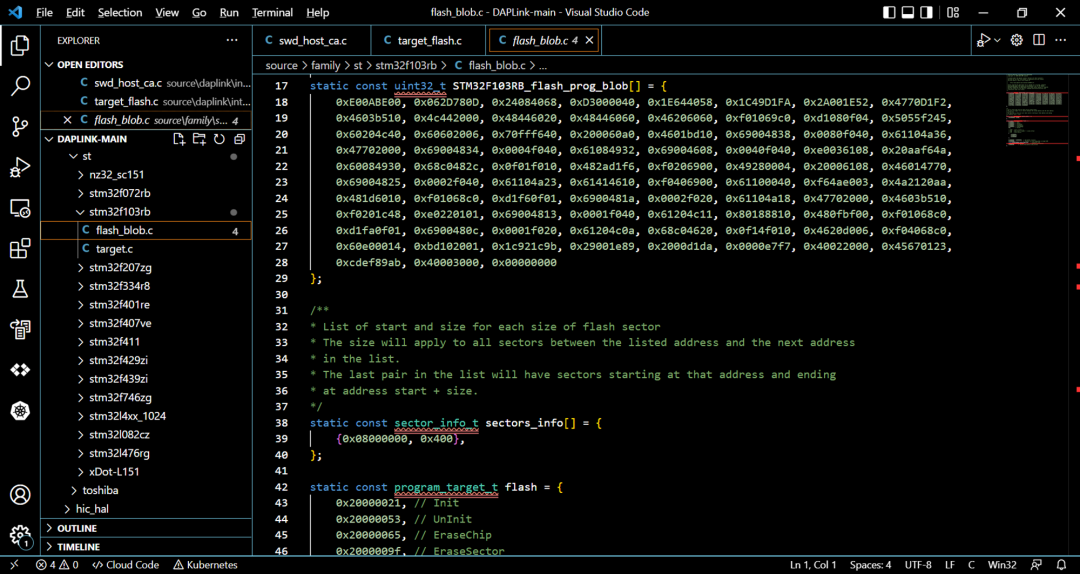Open the Terminal menu
Viewport: 1080px width, 574px height.
click(x=272, y=12)
